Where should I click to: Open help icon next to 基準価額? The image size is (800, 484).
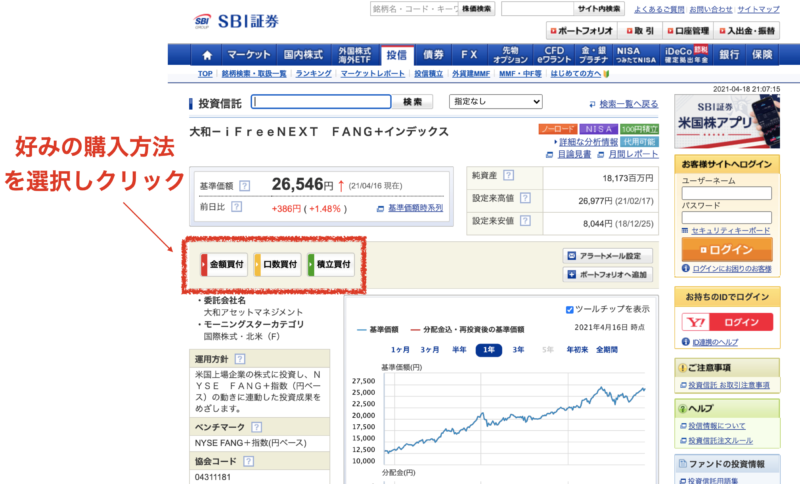tap(245, 186)
